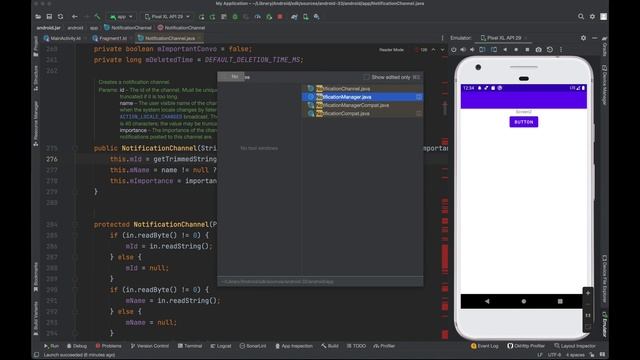Open the Version Control tool window
This screenshot has height=360, width=640.
(x=149, y=346)
